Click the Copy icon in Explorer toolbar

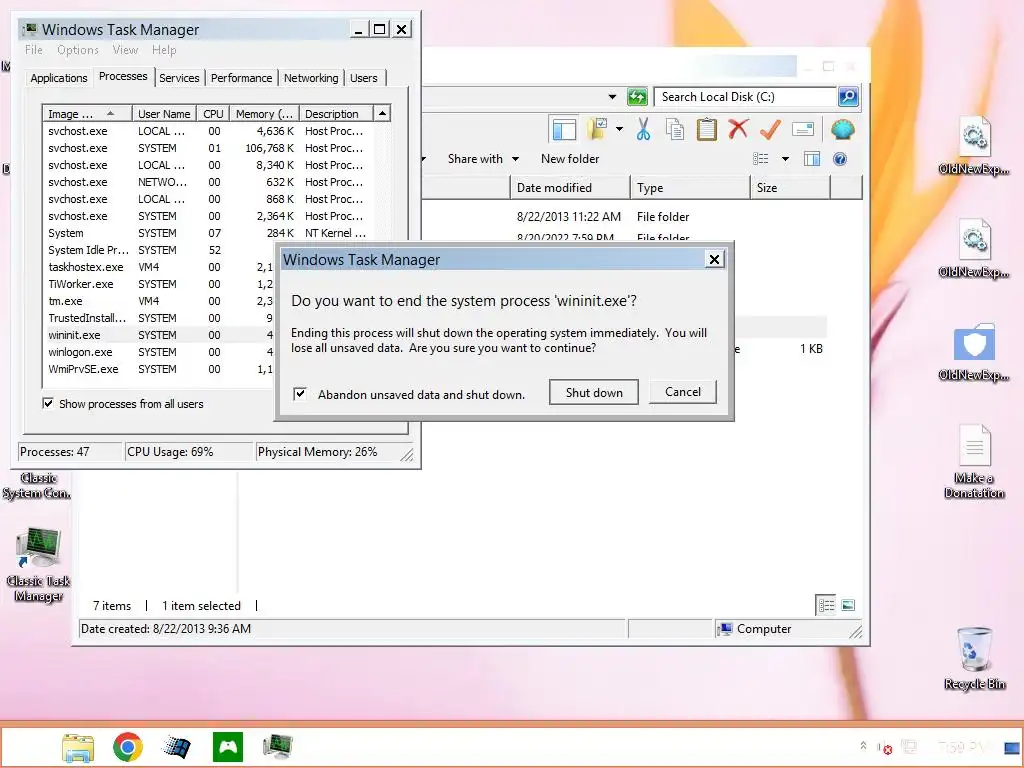click(675, 129)
